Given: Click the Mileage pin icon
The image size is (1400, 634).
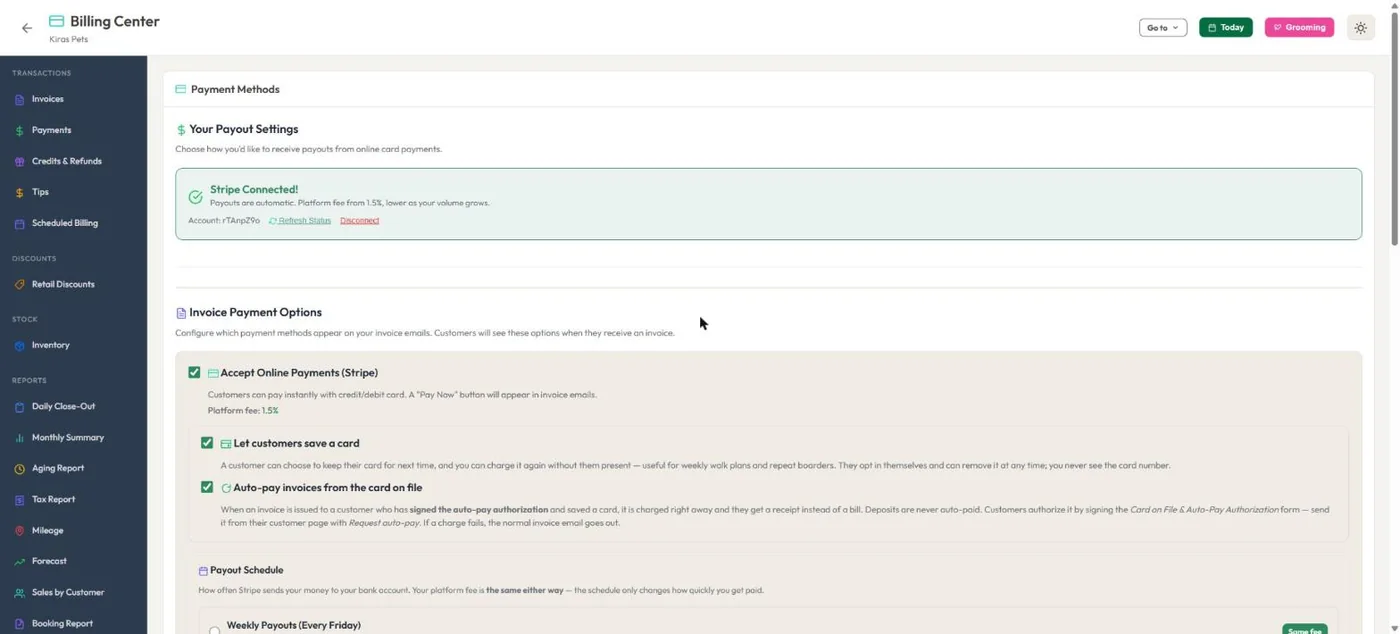Looking at the screenshot, I should pos(19,531).
